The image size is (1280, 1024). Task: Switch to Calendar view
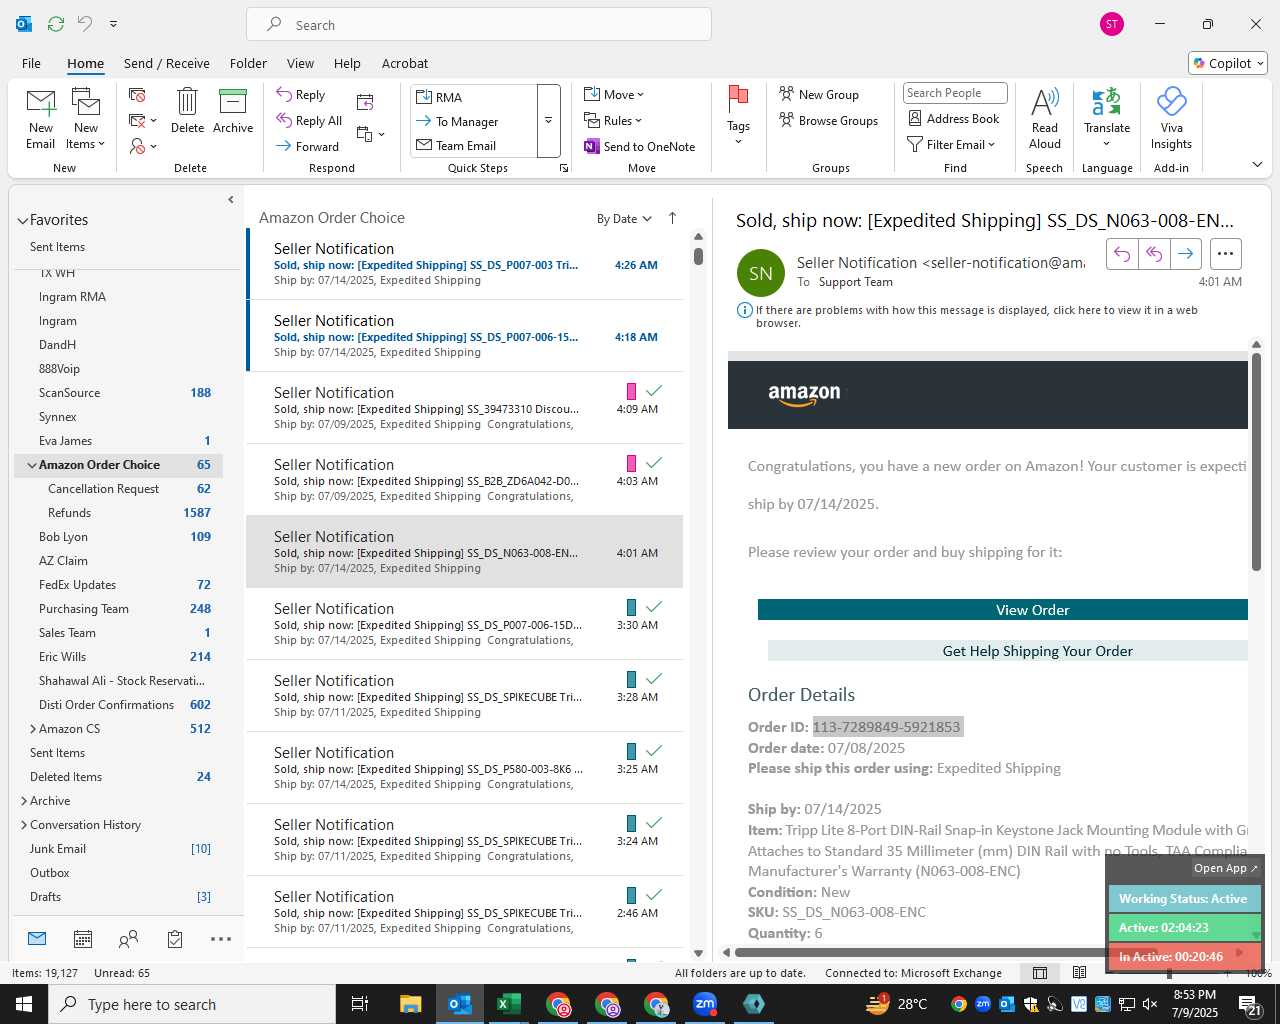(x=83, y=939)
